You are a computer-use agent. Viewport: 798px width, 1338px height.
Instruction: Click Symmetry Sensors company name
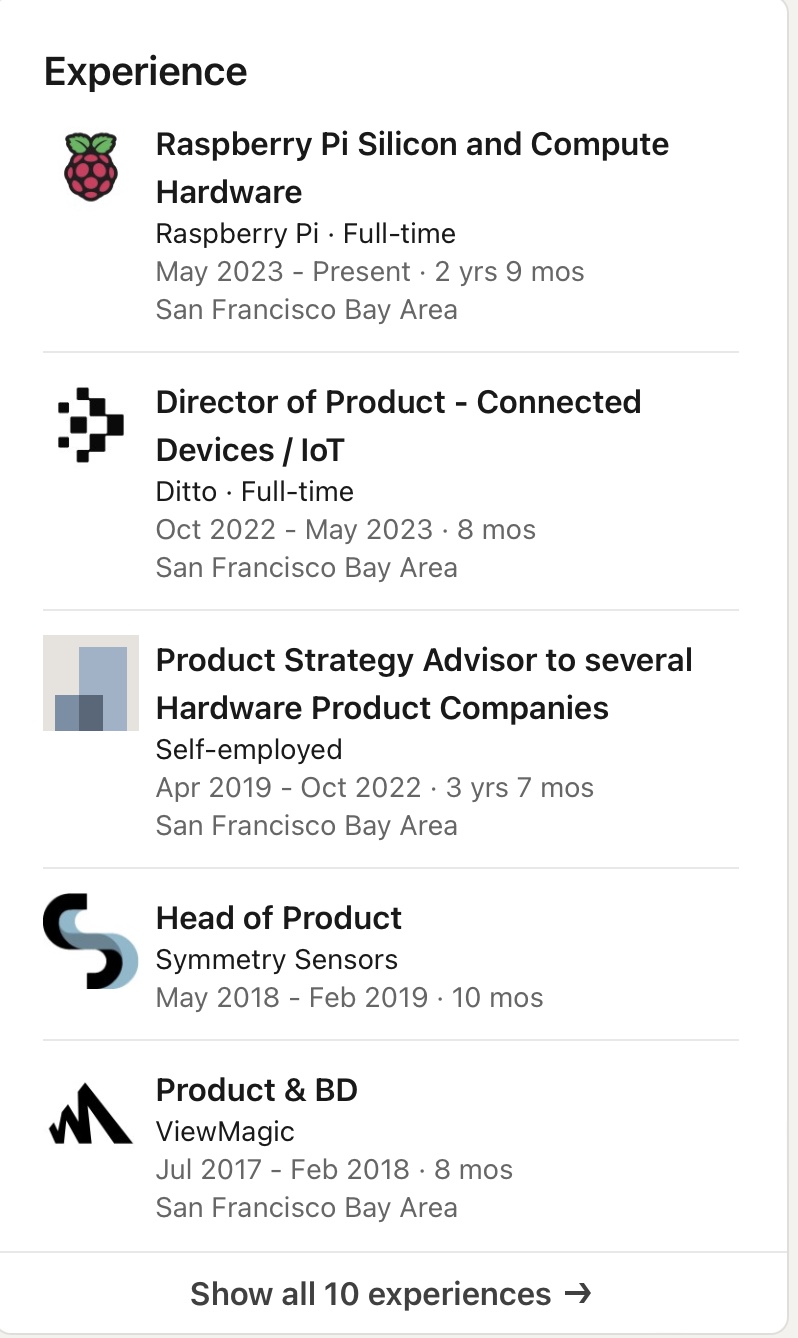(276, 960)
